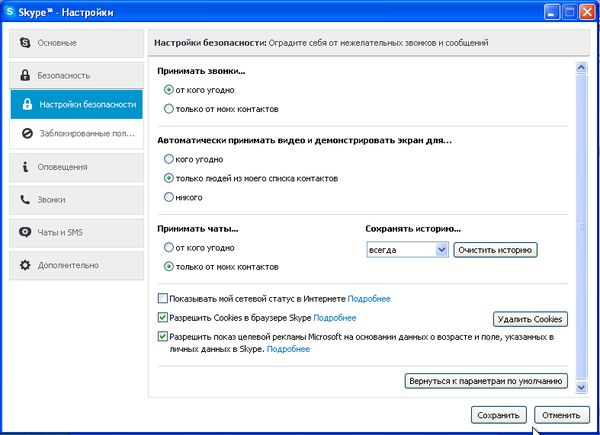Open Подробнее link about Cookies
Image resolution: width=600 pixels, height=435 pixels.
click(335, 318)
